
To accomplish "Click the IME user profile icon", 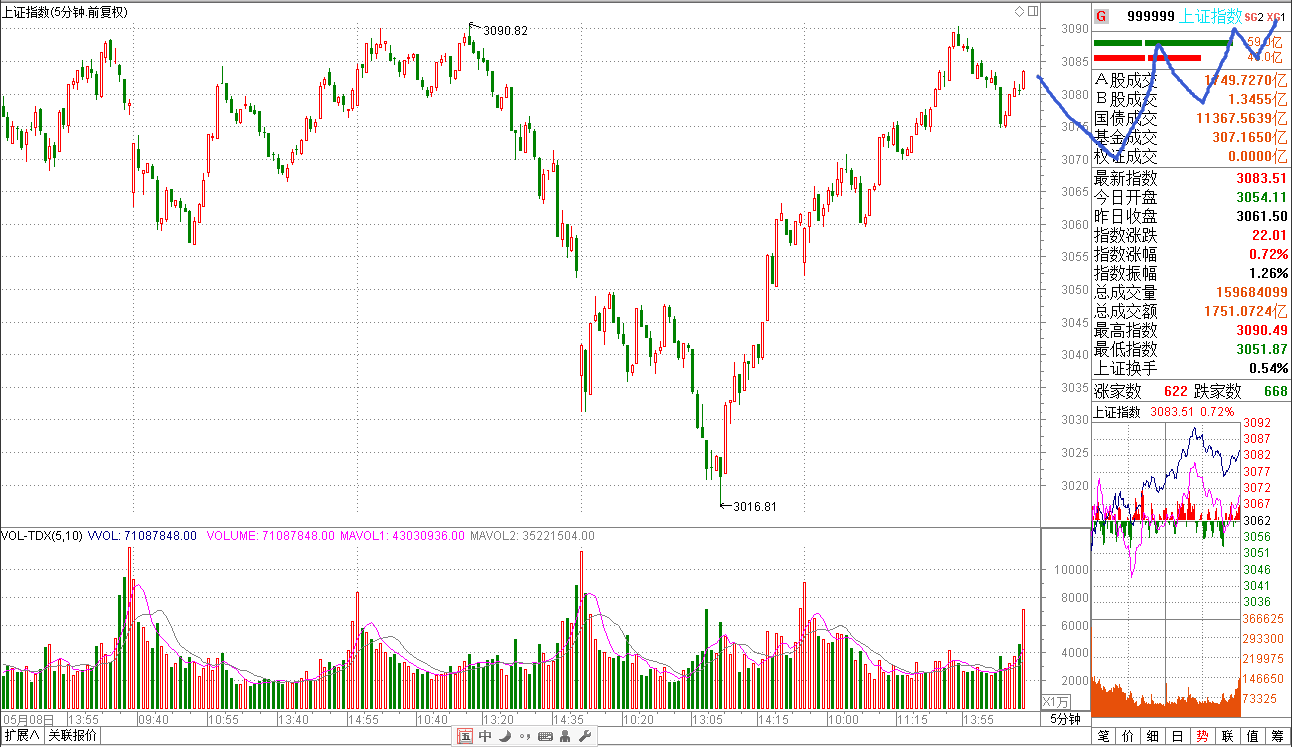I will tap(566, 737).
